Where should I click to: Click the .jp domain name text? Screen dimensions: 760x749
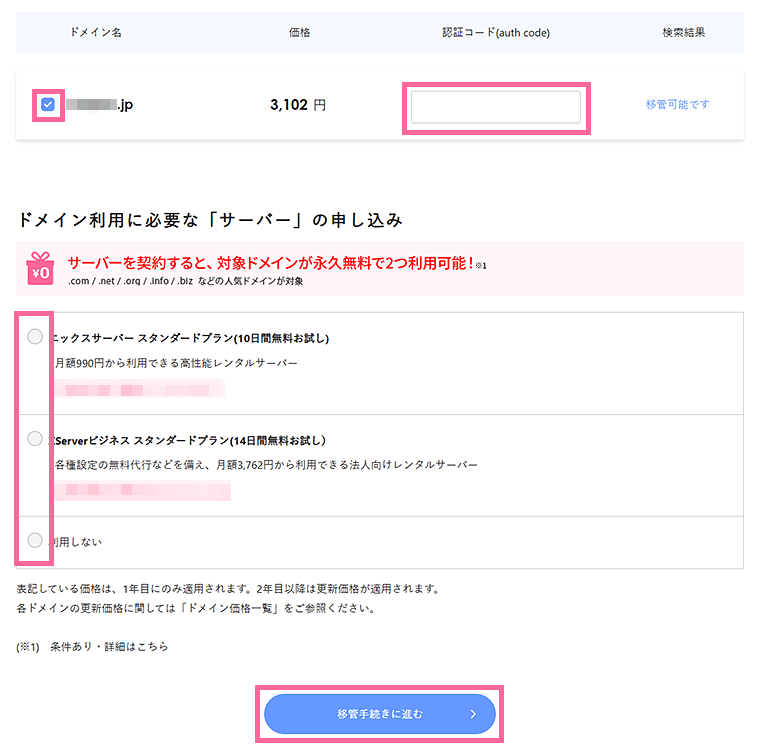coord(99,104)
